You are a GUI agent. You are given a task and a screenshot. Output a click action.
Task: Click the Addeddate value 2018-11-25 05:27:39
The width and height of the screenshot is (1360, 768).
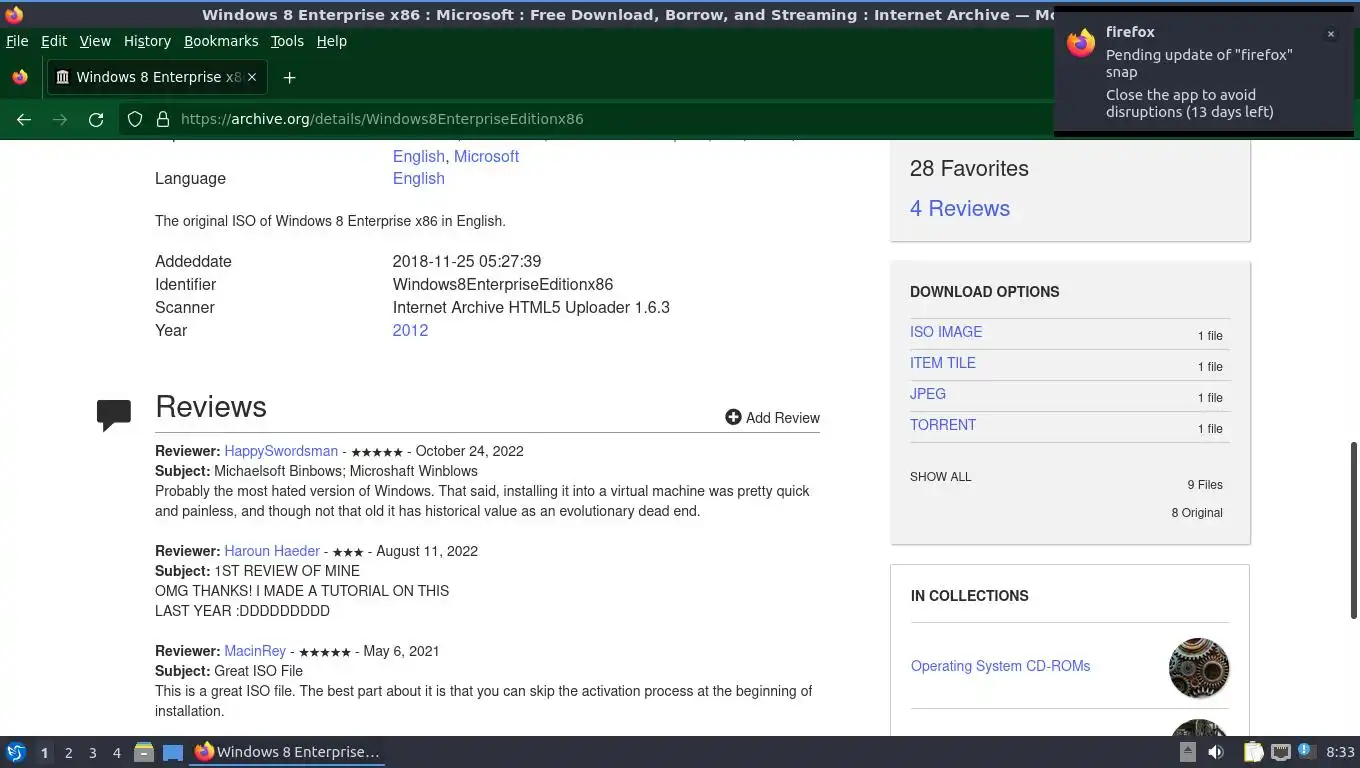pos(467,261)
